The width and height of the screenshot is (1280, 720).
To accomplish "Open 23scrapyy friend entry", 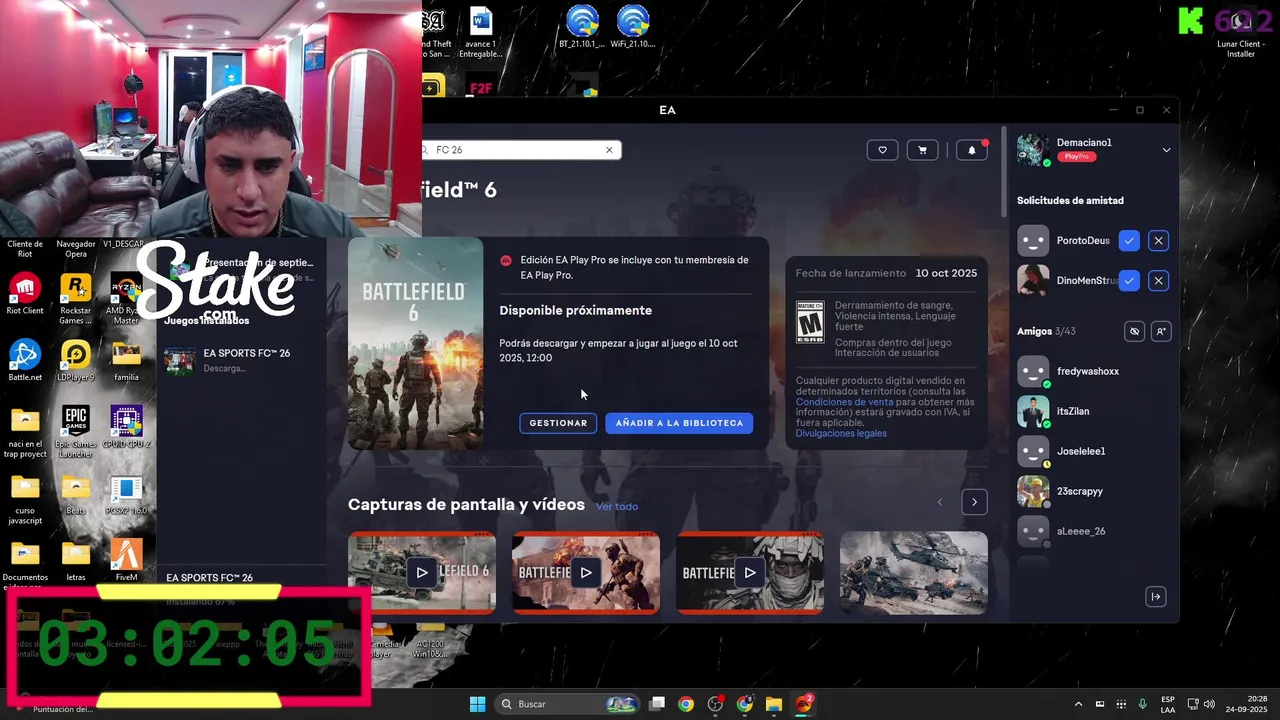I will (x=1092, y=491).
